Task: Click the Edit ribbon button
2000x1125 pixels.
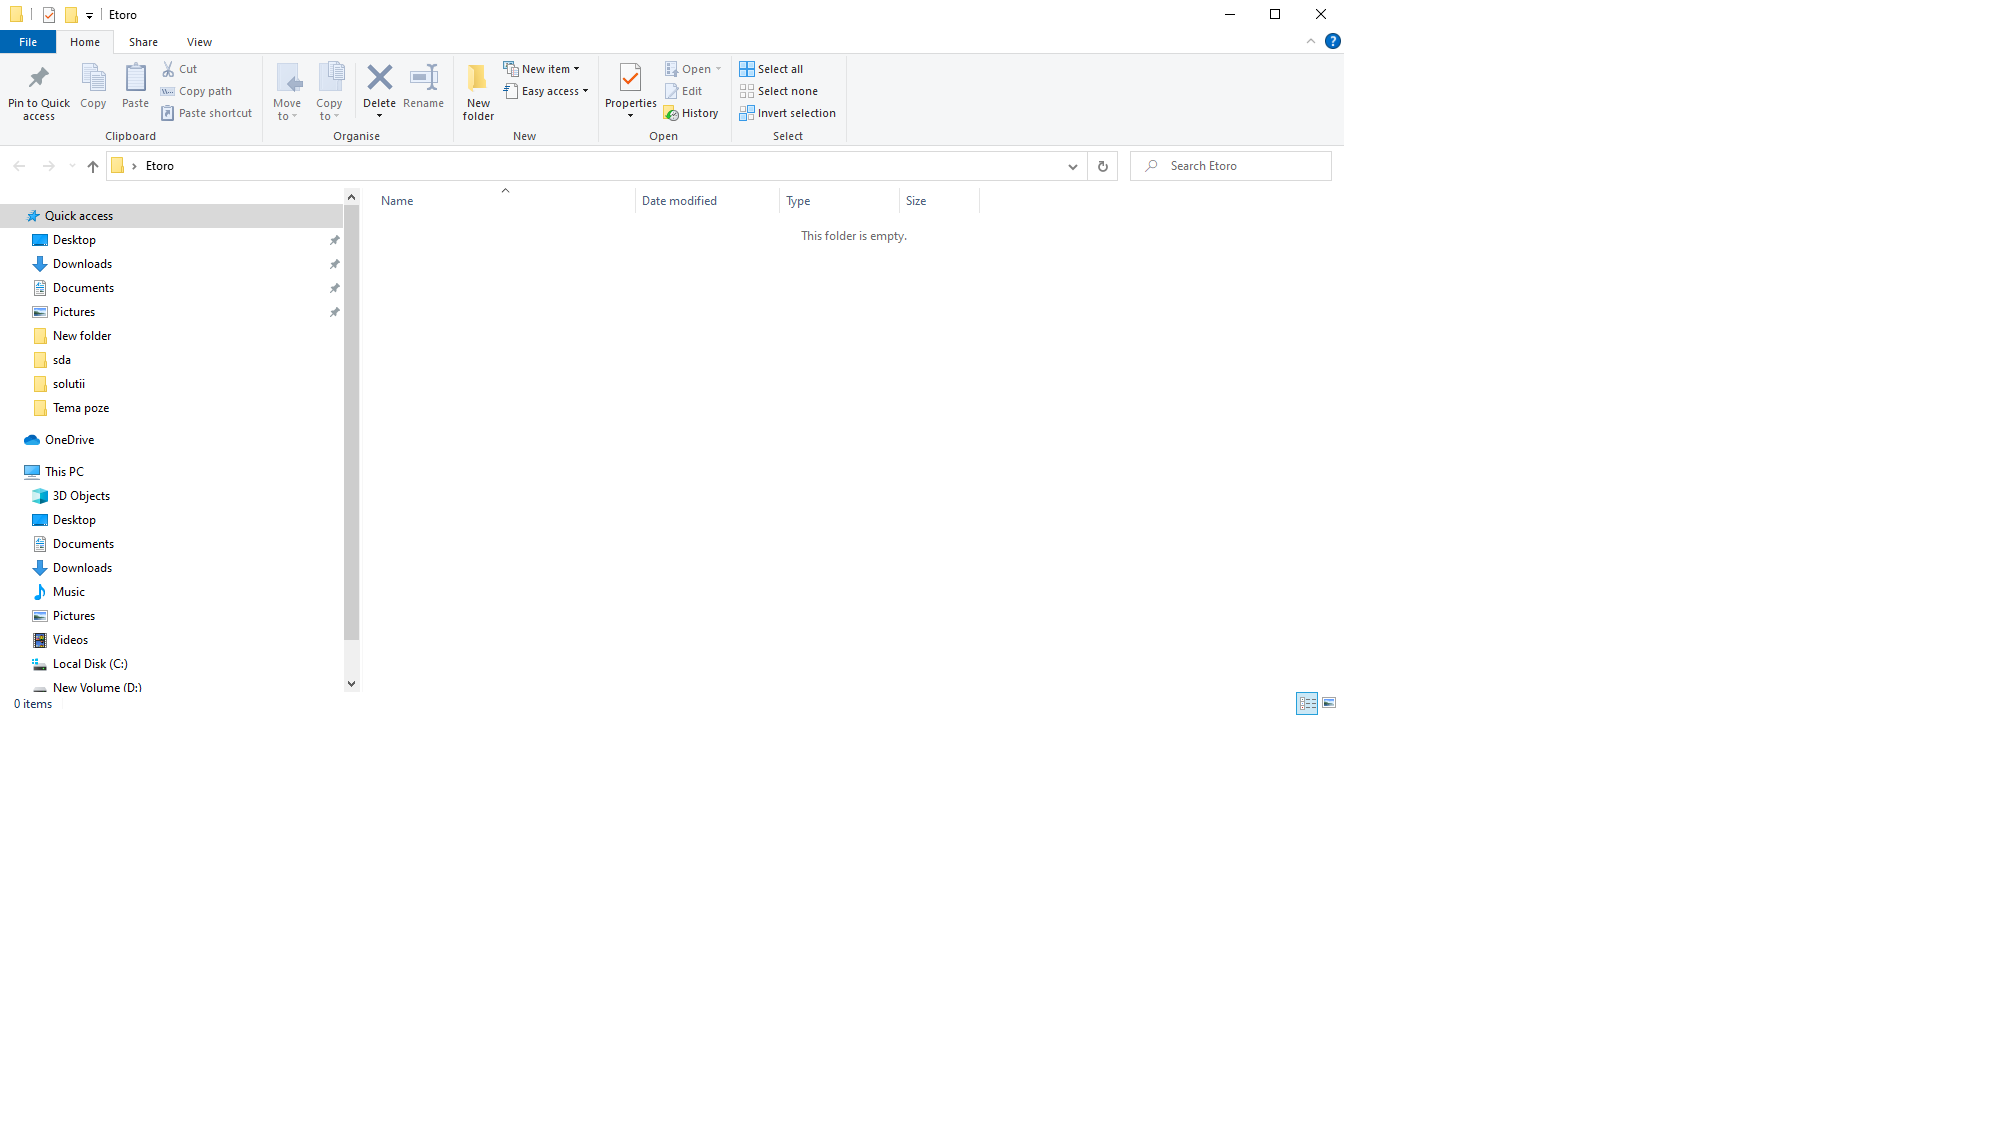Action: click(x=684, y=91)
